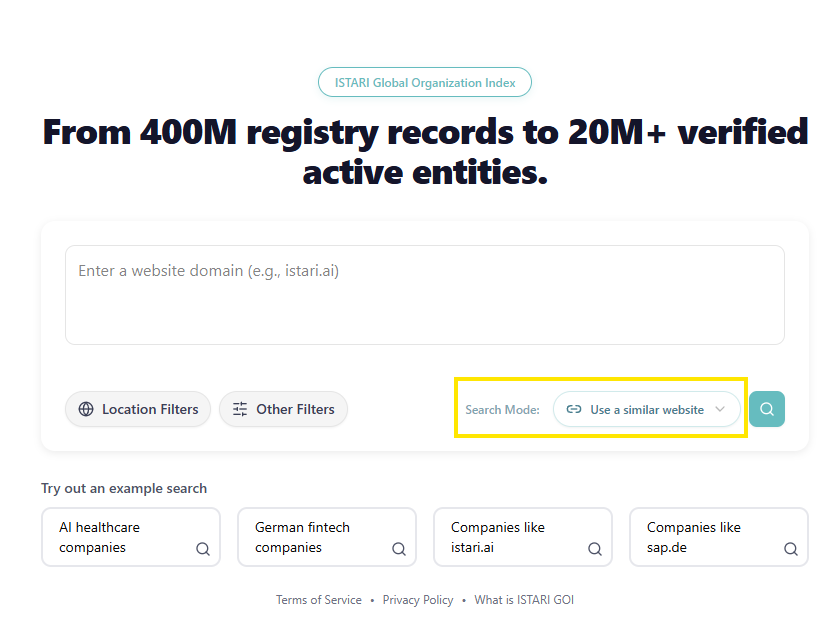Click magnifier icon on Companies like sap.de card

[790, 549]
